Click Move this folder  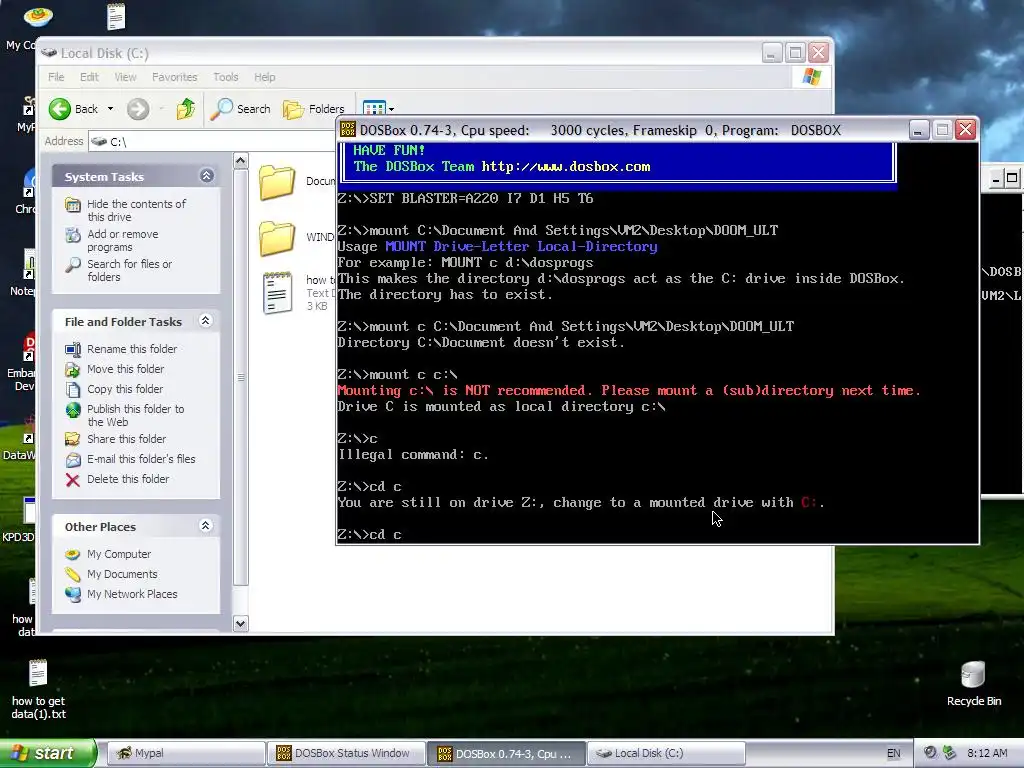(125, 369)
